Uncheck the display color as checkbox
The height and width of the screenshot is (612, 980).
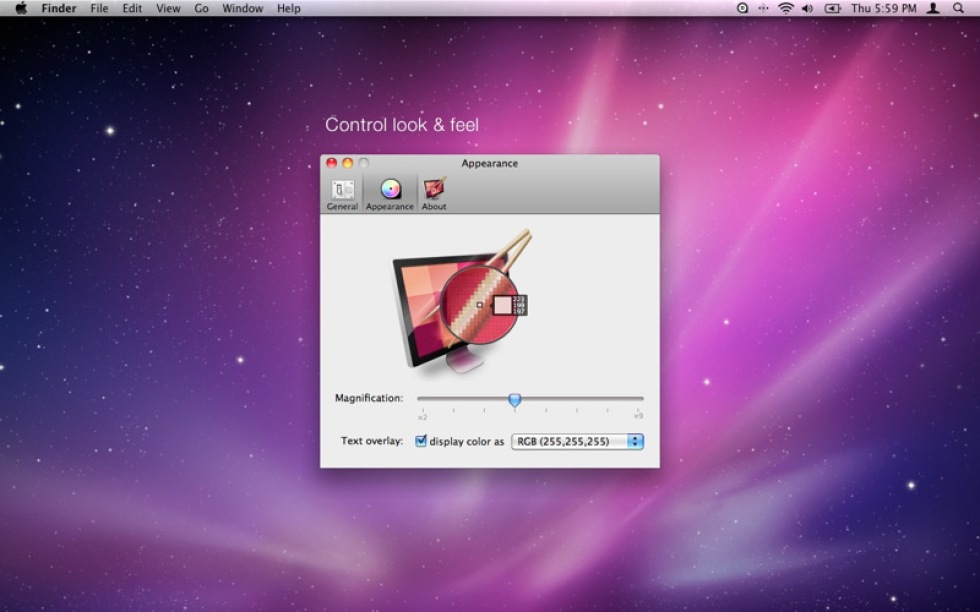(421, 441)
